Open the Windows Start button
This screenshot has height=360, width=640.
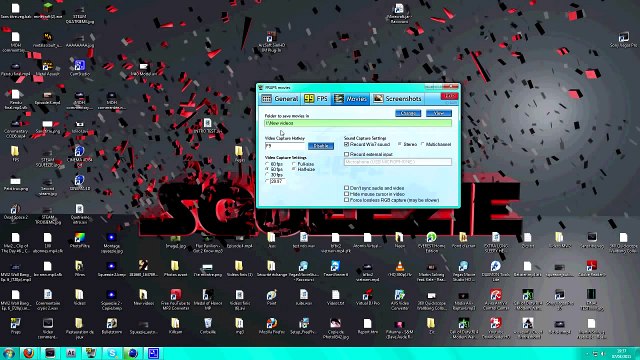coord(9,353)
